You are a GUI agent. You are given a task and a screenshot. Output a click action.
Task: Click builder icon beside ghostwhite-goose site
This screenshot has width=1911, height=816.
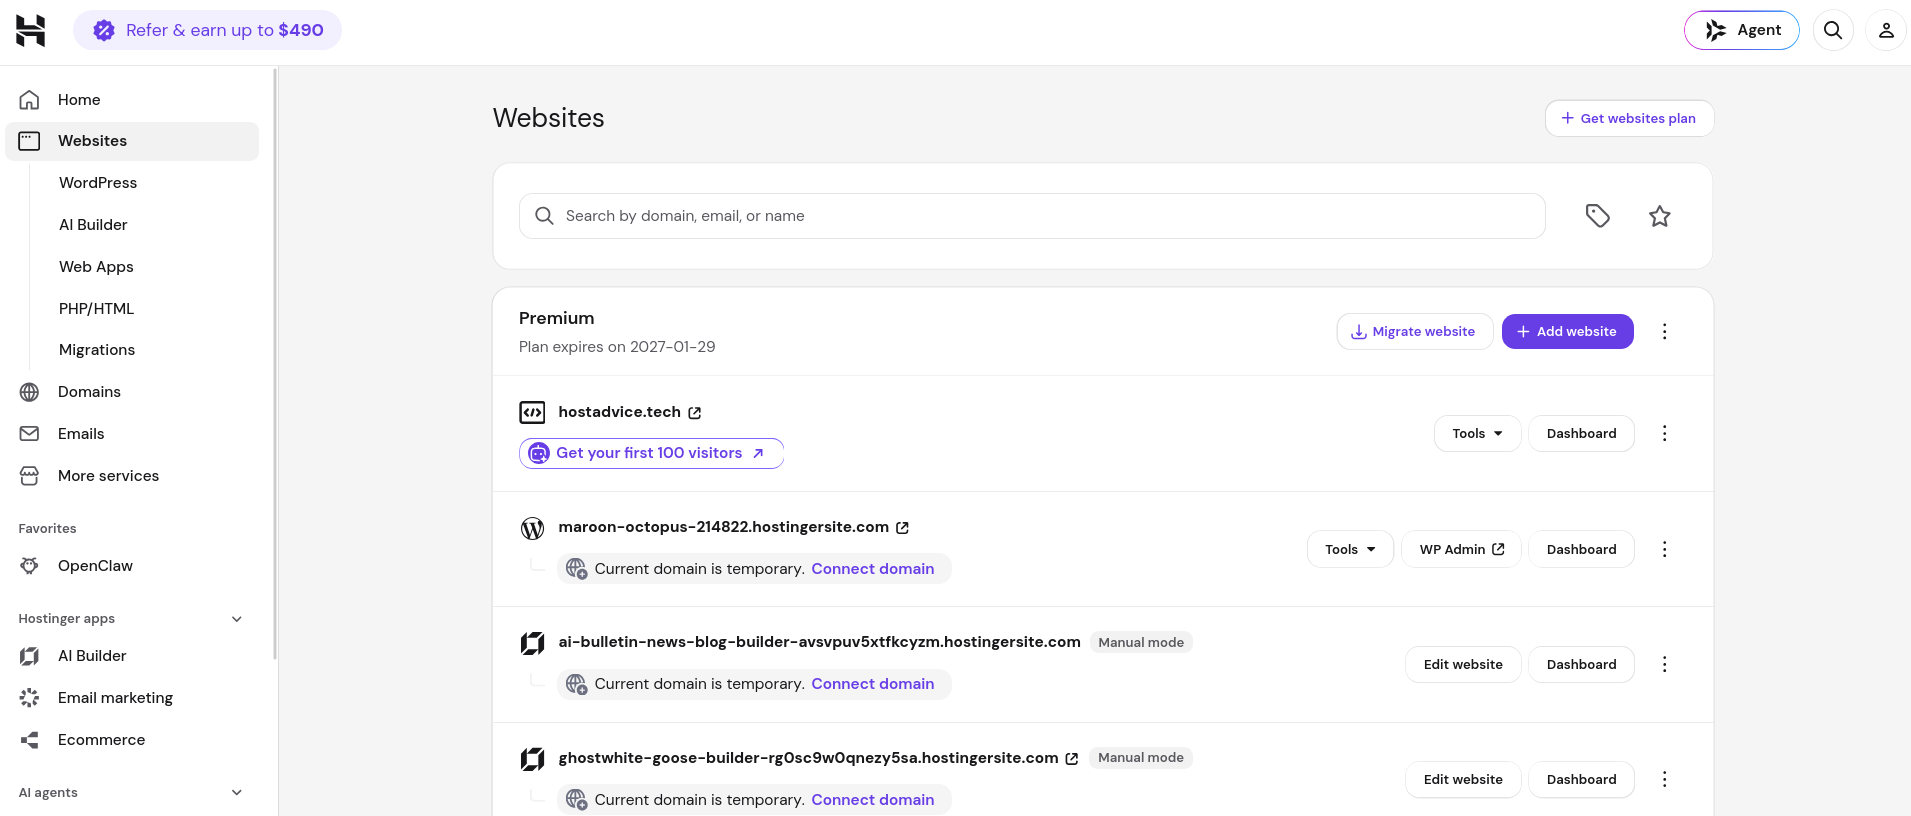(x=533, y=759)
